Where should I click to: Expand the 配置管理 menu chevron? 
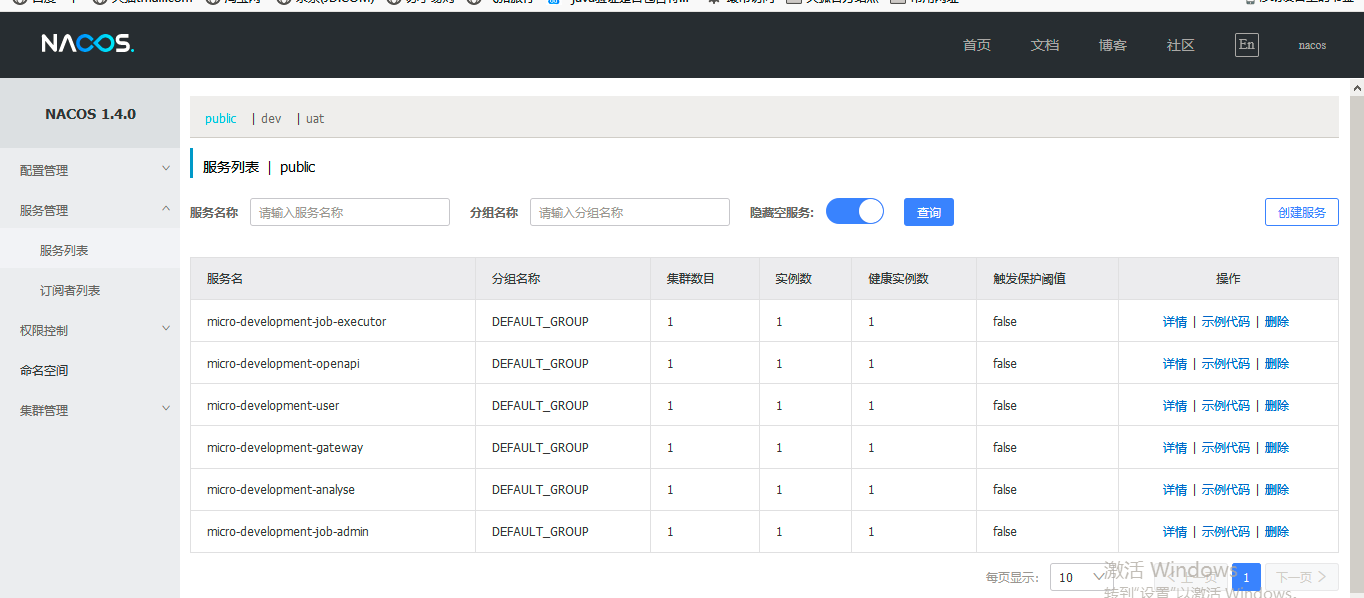pos(166,169)
